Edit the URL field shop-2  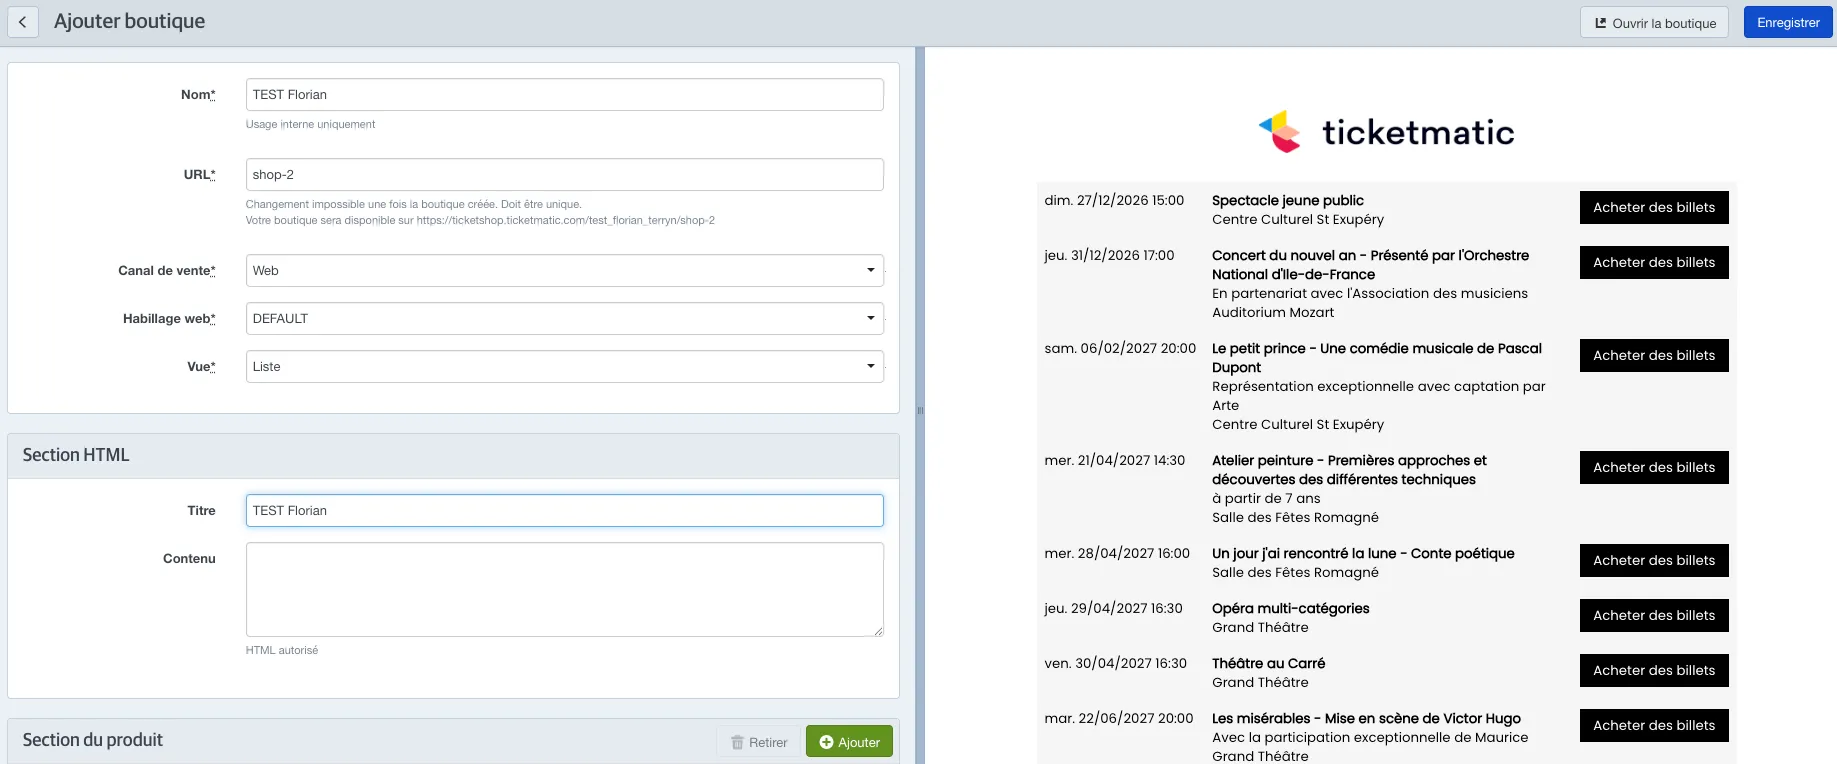pos(564,175)
